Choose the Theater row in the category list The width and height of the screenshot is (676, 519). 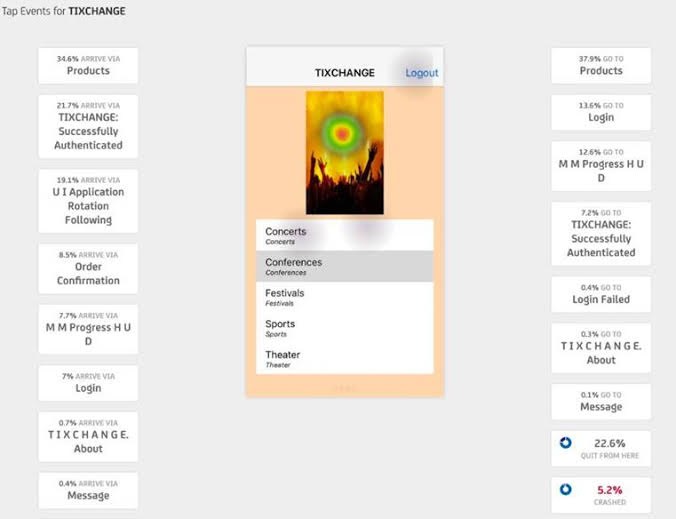click(344, 359)
